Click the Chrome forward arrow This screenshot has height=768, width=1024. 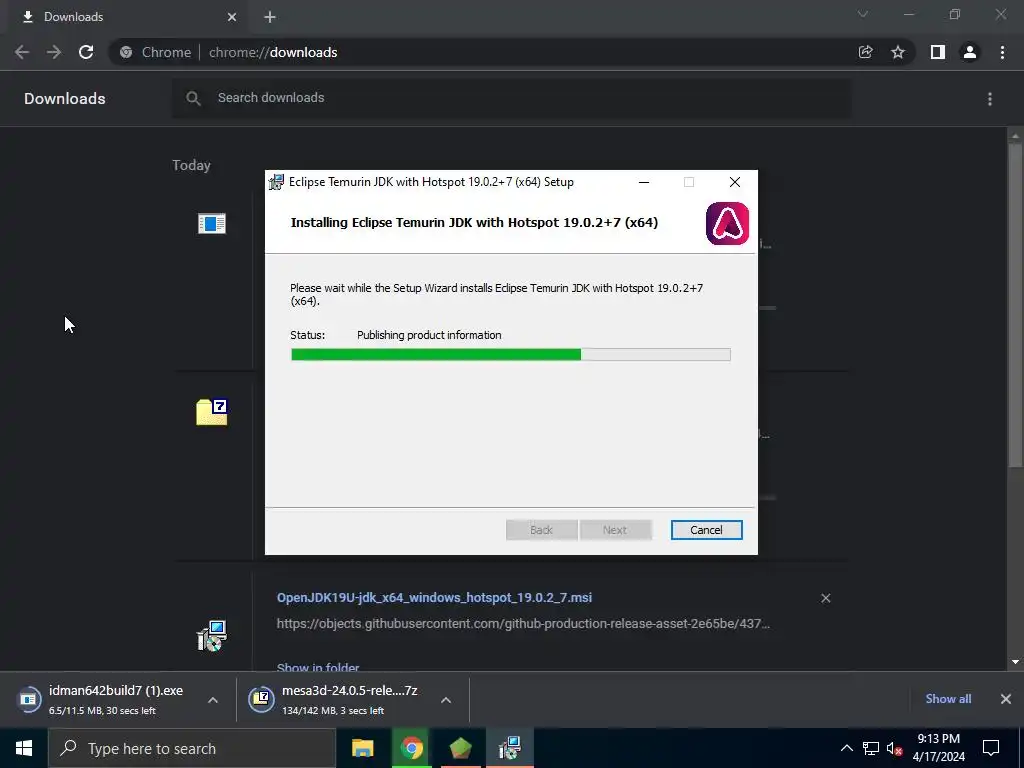(x=54, y=52)
